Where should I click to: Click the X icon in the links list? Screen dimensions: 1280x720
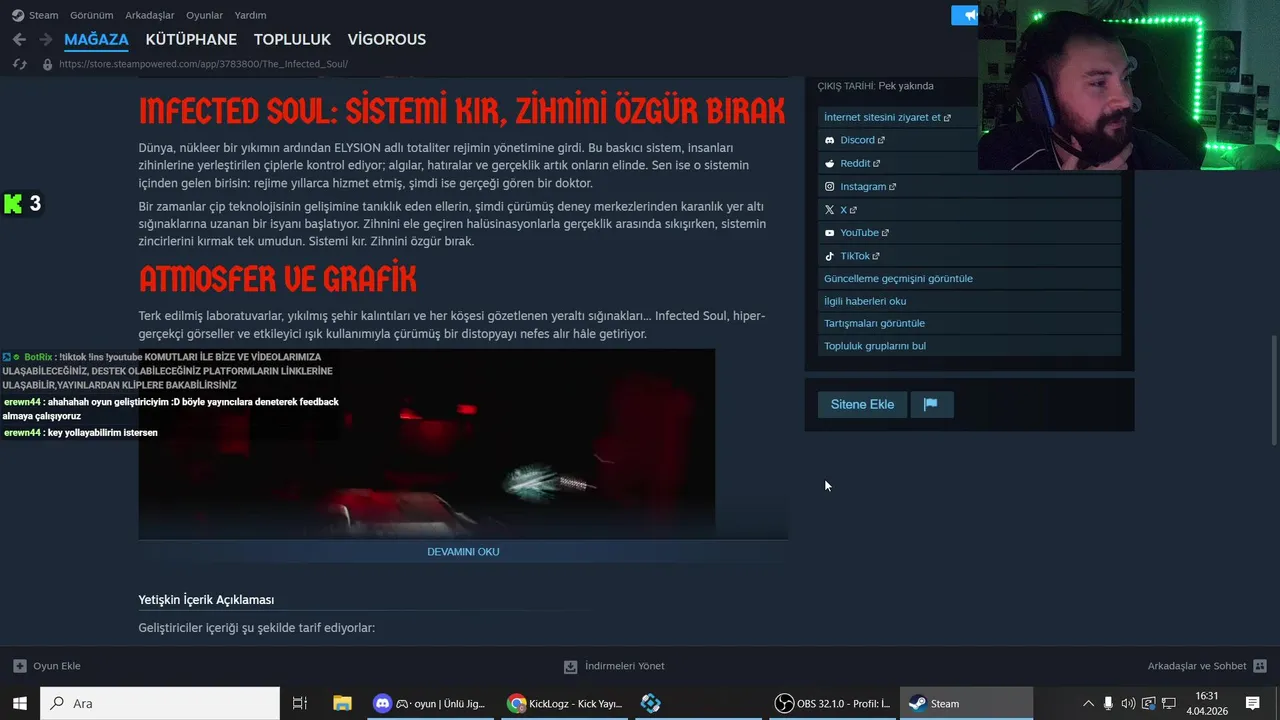830,210
